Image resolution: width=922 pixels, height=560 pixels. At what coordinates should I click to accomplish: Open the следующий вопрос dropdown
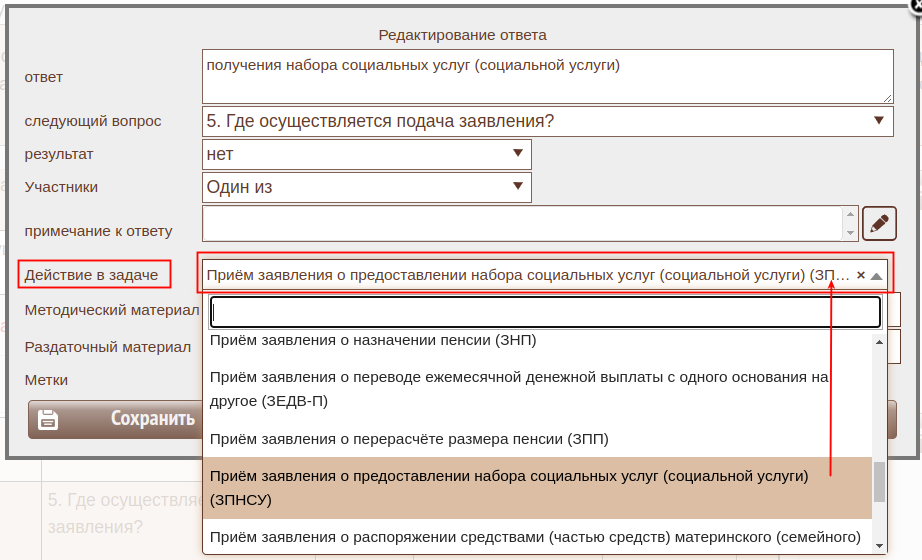coord(878,121)
